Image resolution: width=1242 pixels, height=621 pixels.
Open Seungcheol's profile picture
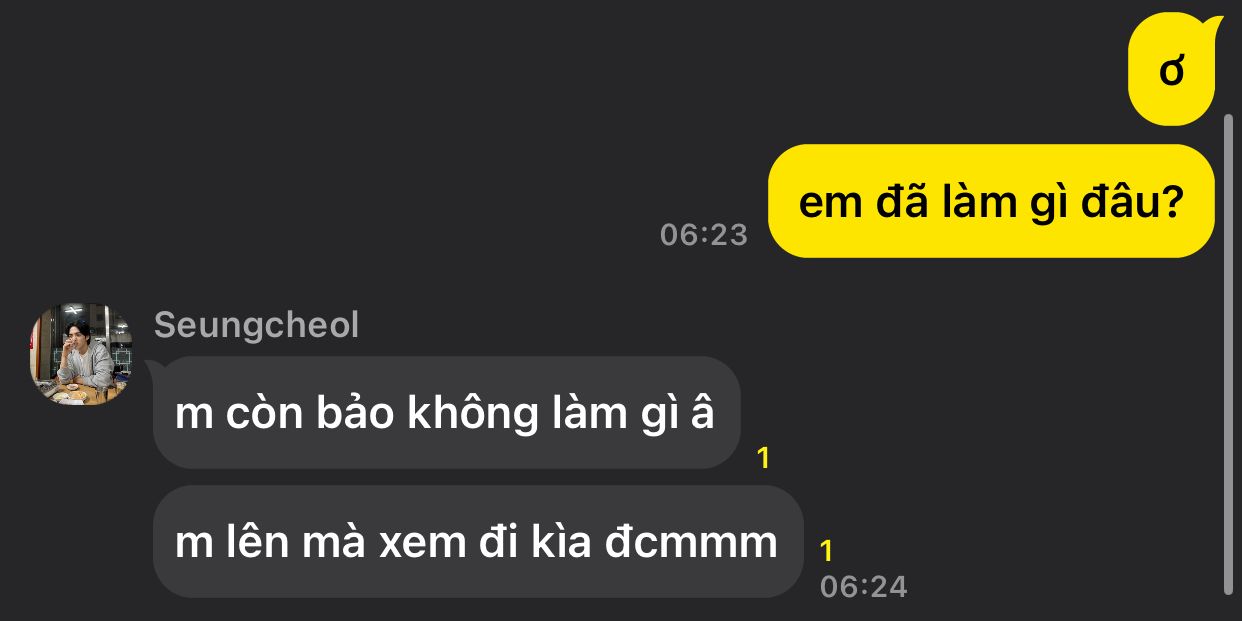tap(81, 355)
